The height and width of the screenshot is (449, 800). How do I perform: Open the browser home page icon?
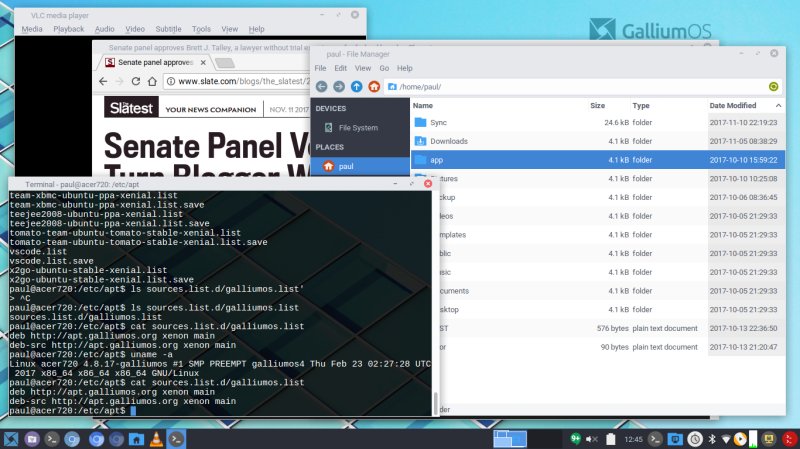152,81
